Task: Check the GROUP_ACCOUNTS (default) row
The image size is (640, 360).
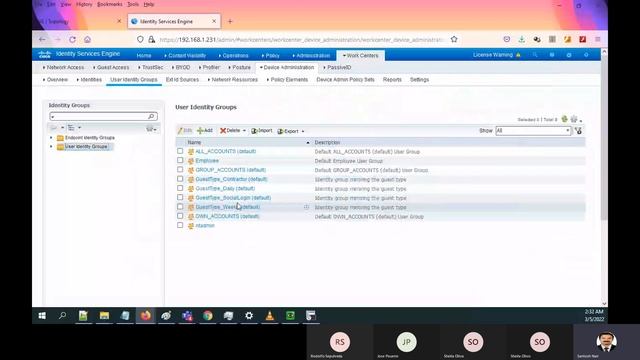Action: pos(180,169)
